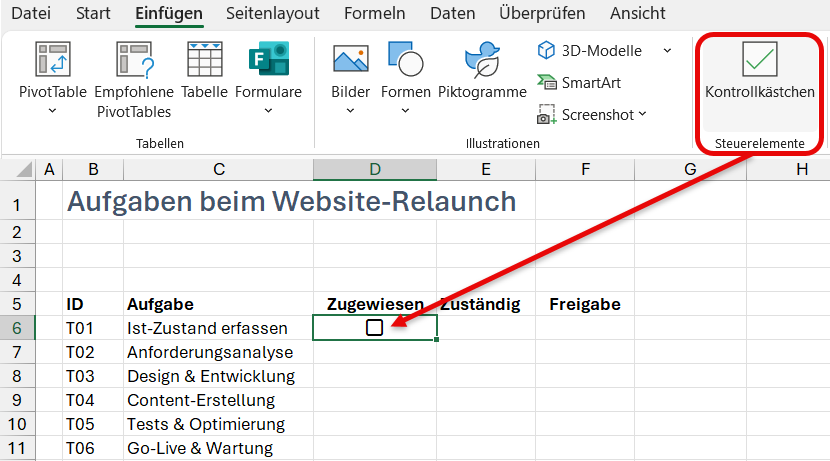Select column header E

point(485,170)
